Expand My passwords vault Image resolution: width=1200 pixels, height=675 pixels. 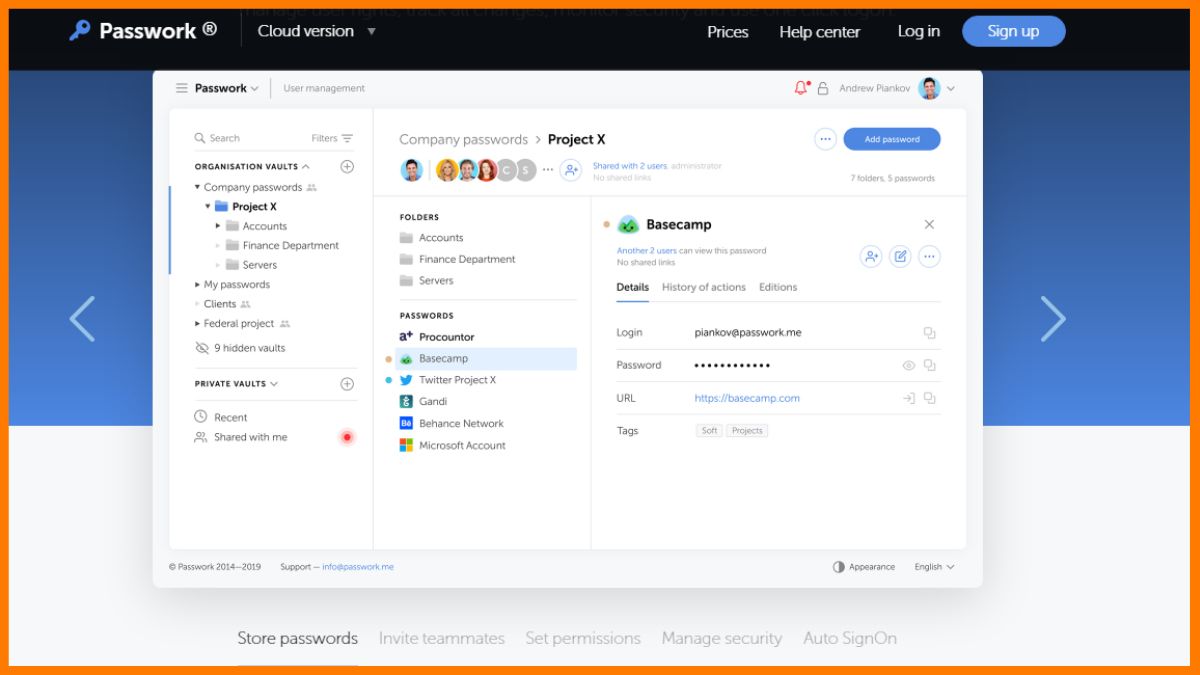[x=197, y=285]
